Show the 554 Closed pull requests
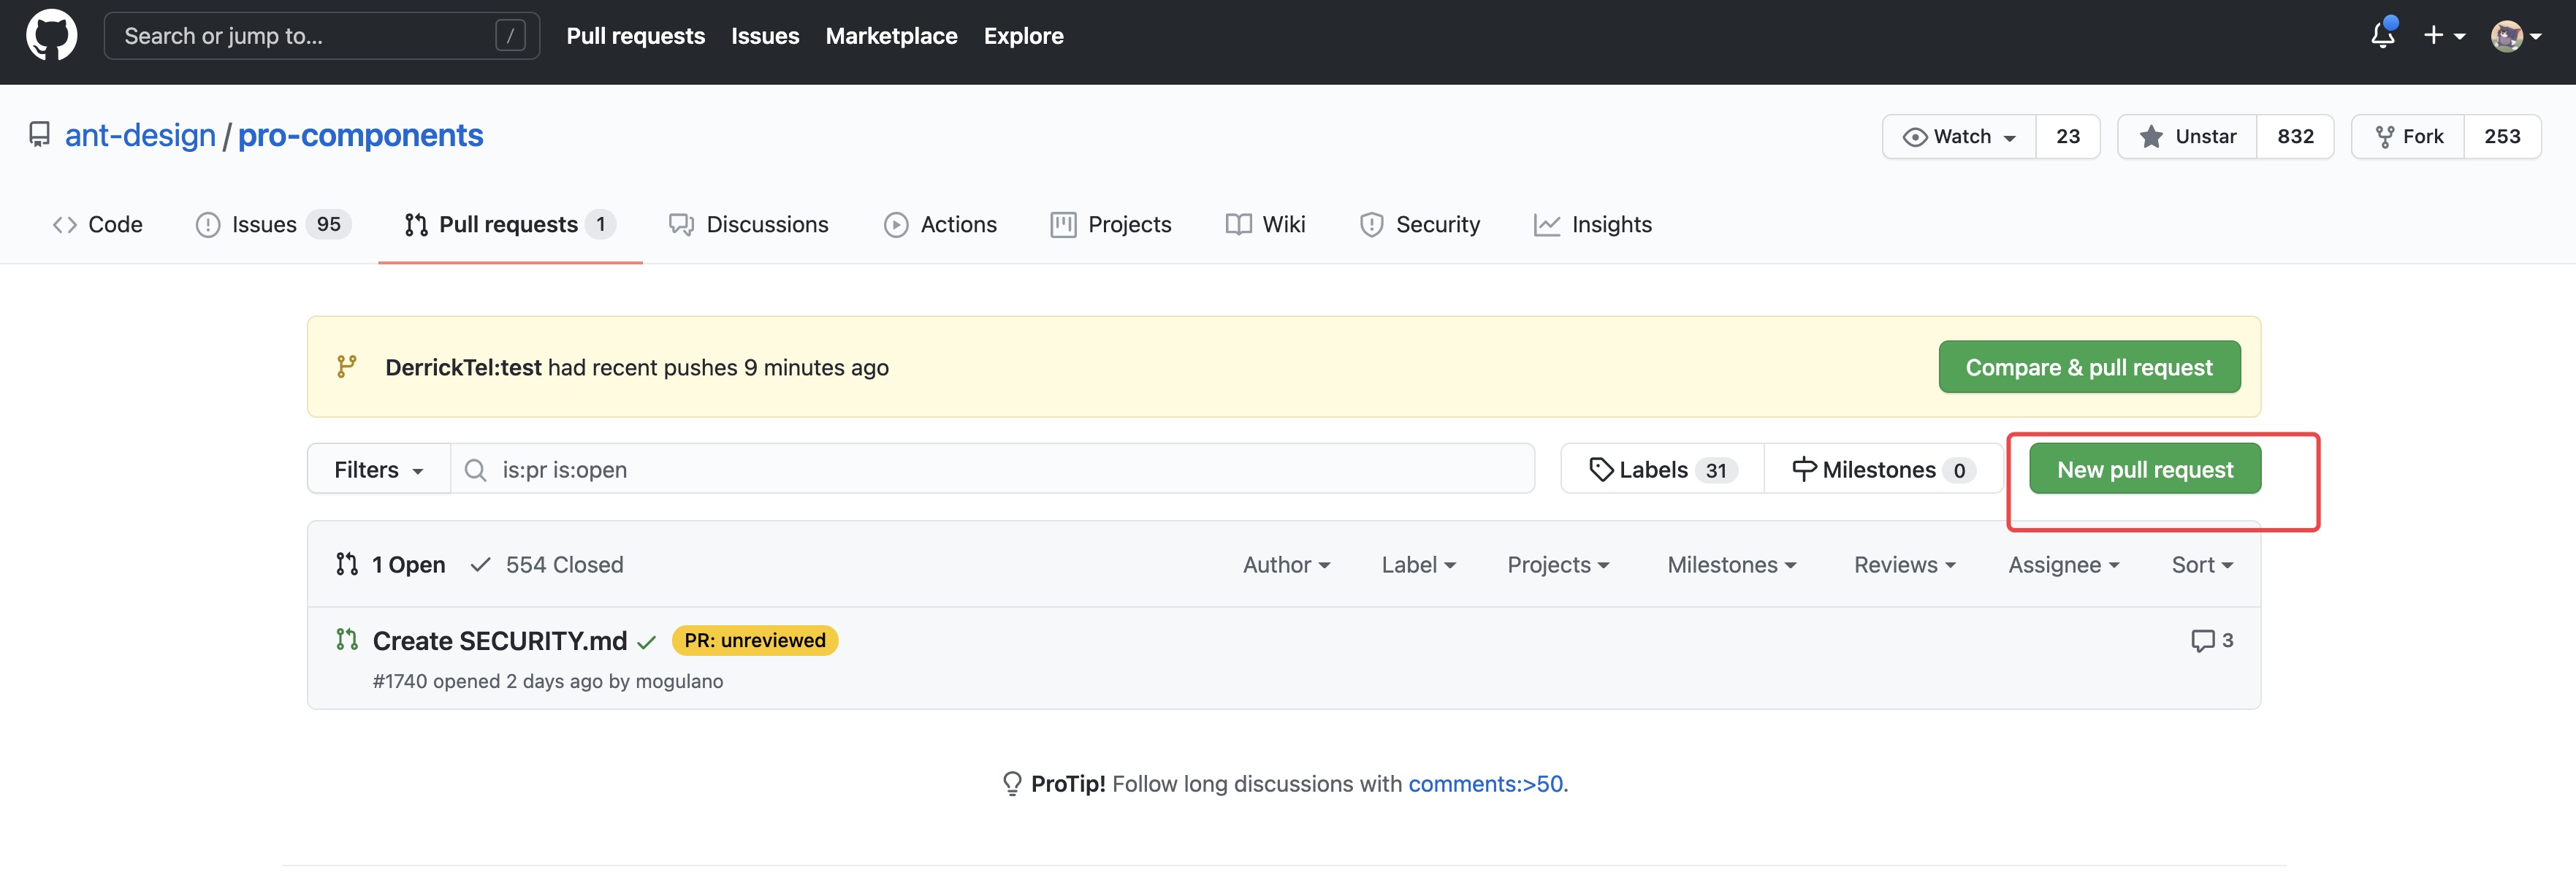 click(x=547, y=565)
